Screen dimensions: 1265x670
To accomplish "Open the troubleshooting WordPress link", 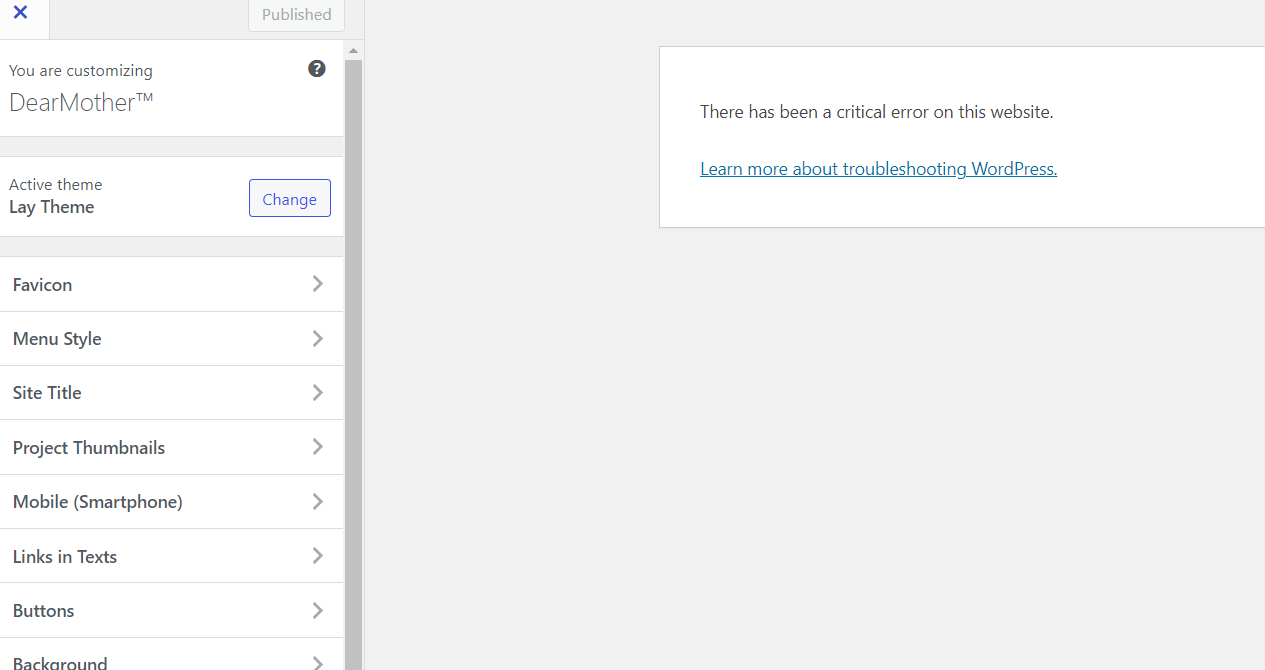I will tap(878, 169).
